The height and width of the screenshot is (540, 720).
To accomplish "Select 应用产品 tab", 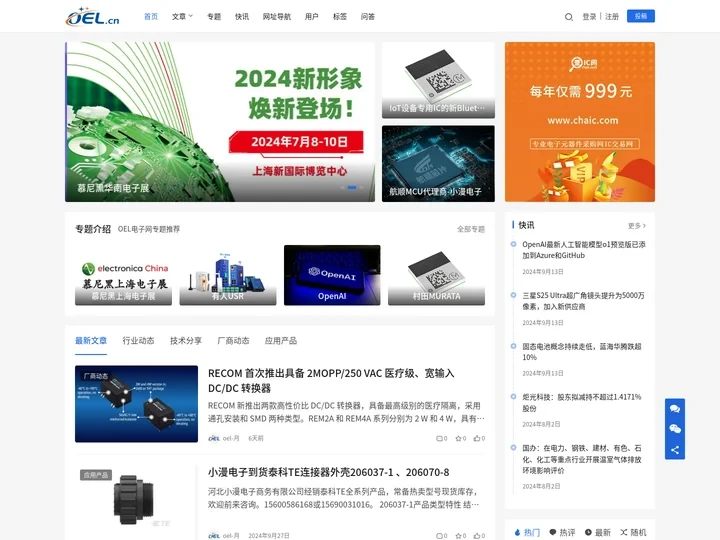I will click(281, 341).
